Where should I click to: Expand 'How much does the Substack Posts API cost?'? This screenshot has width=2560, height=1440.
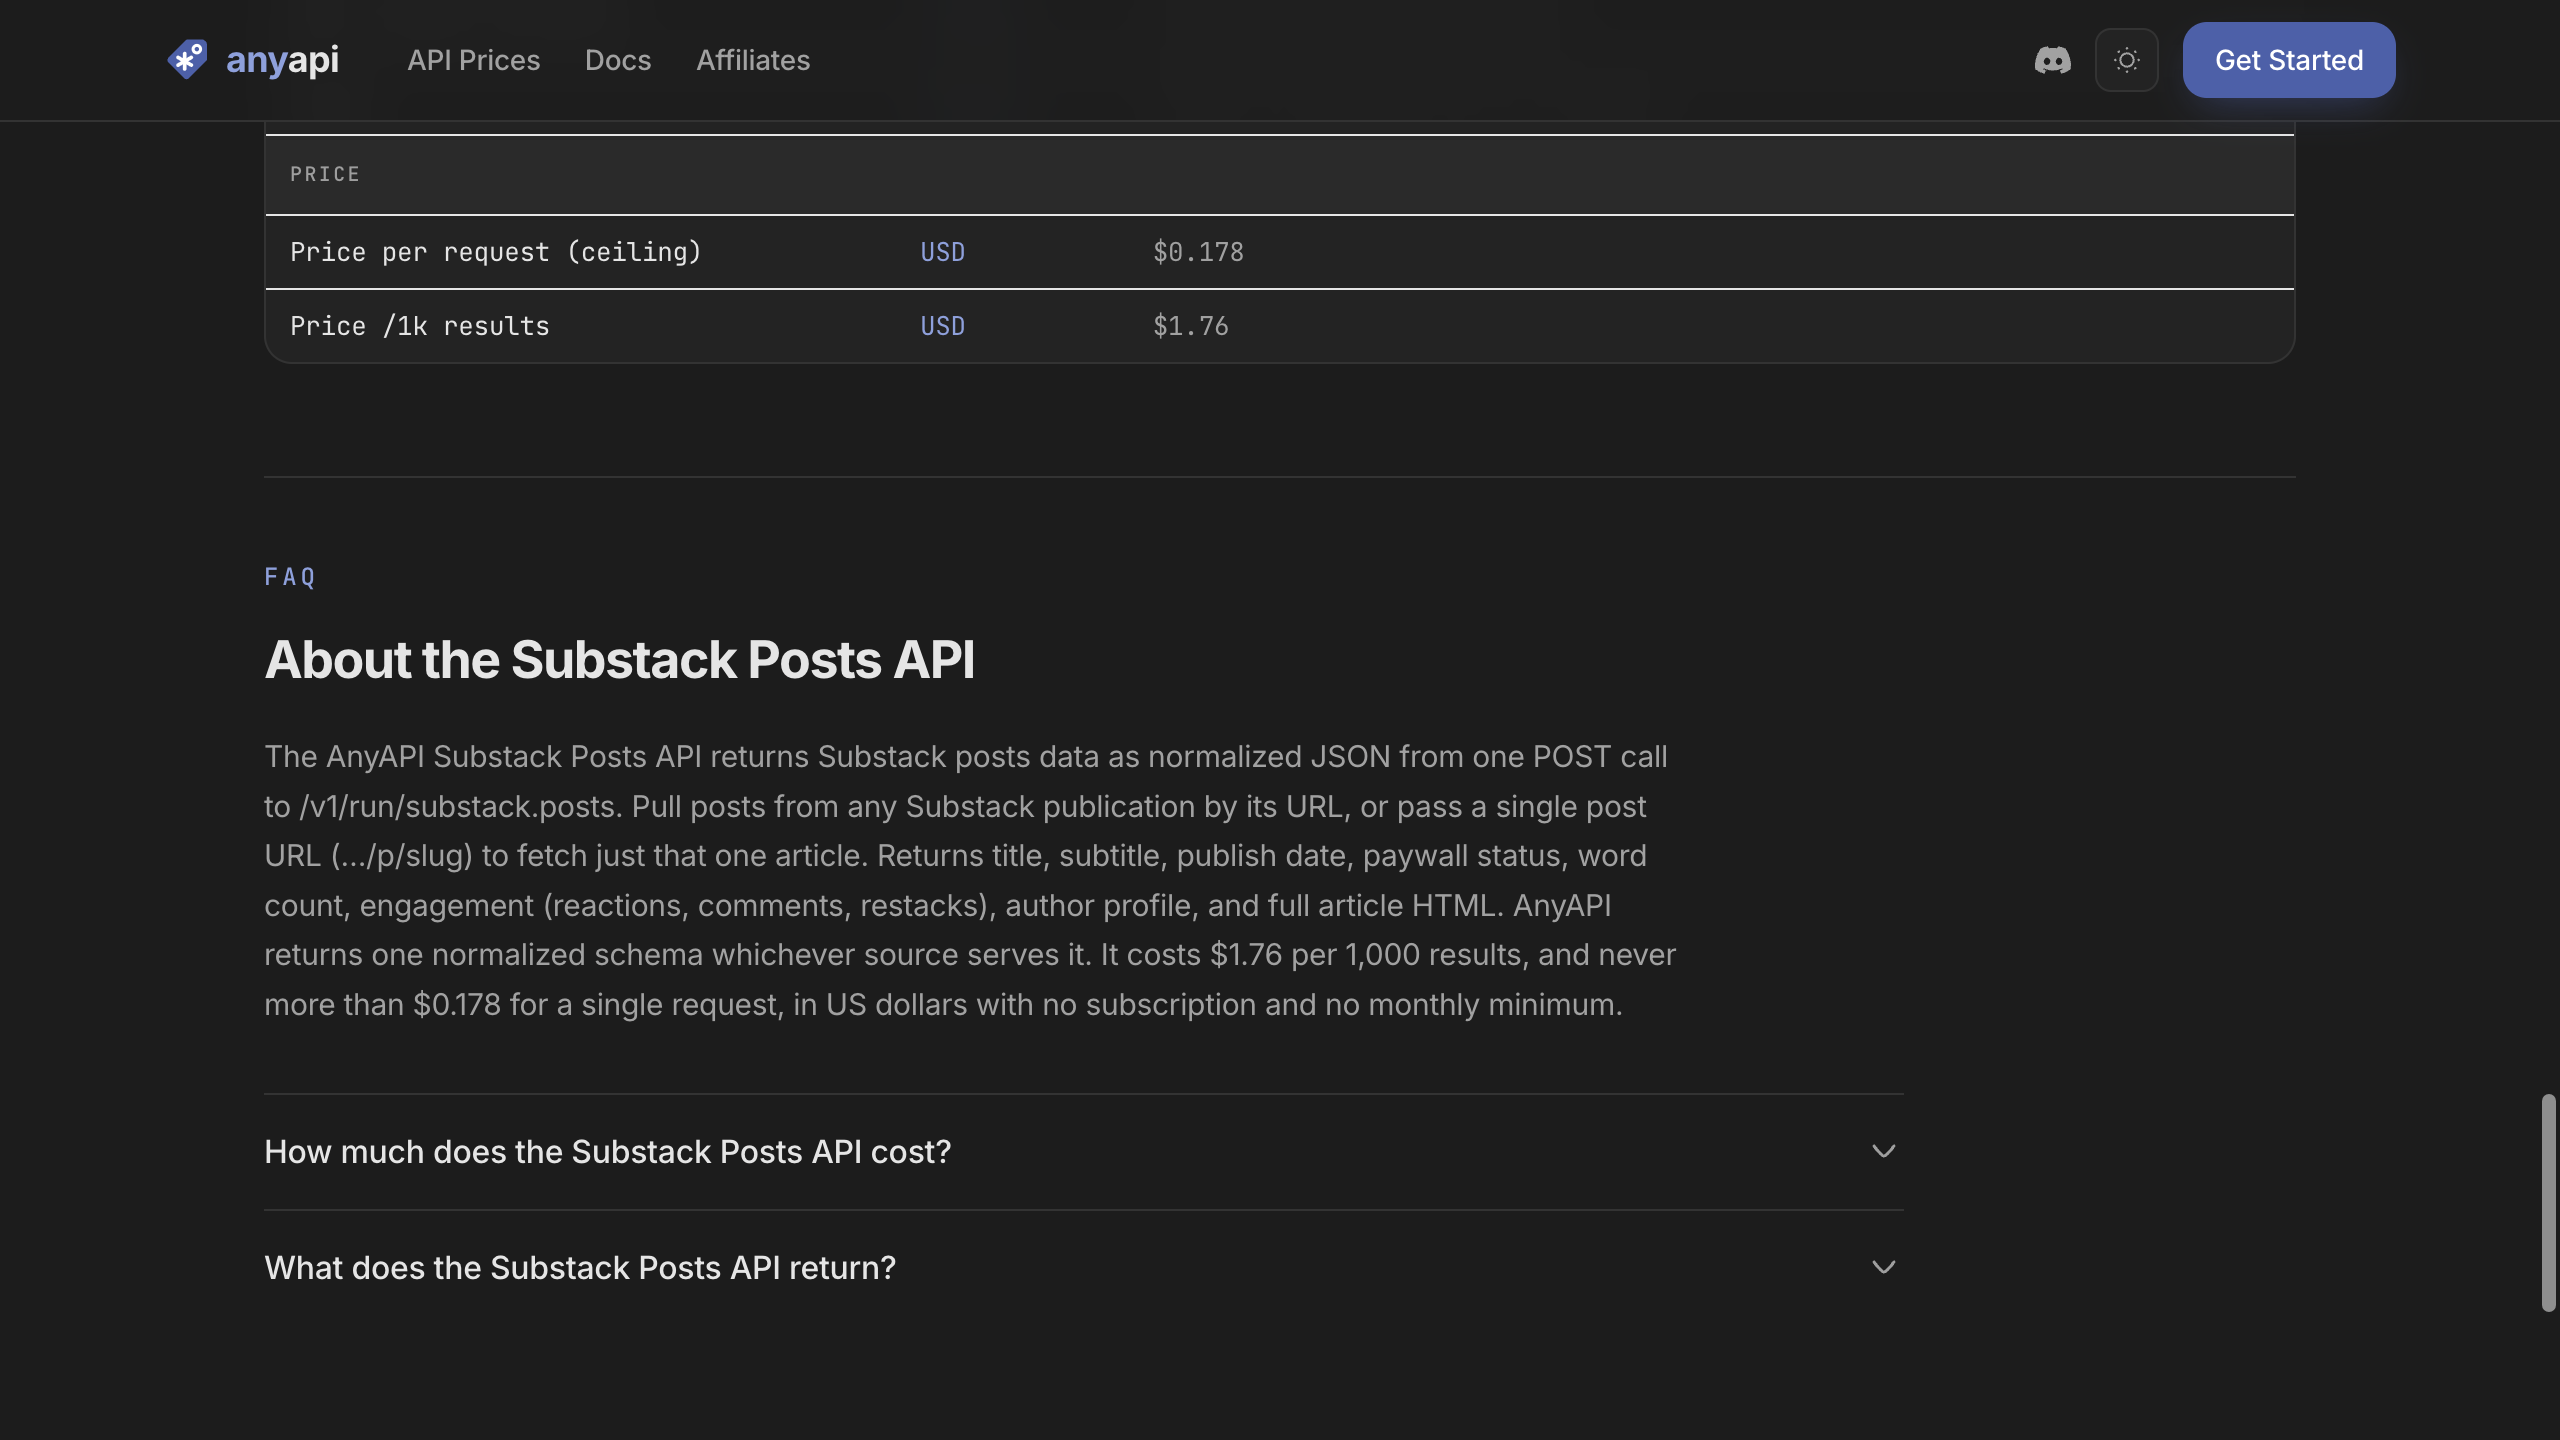1083,1152
